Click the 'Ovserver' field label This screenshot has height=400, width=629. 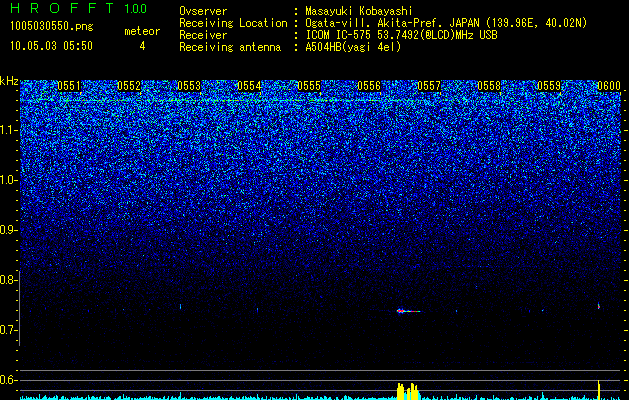point(203,12)
